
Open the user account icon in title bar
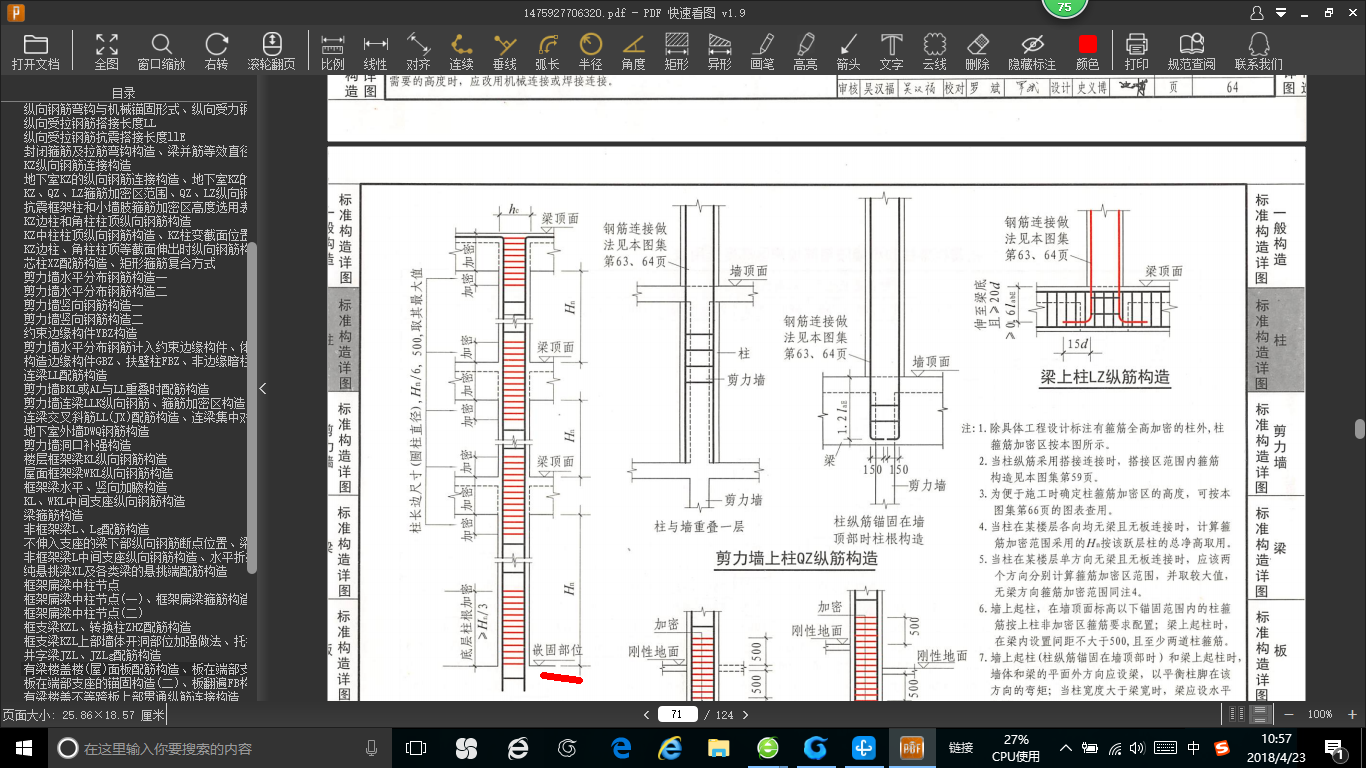click(1257, 13)
